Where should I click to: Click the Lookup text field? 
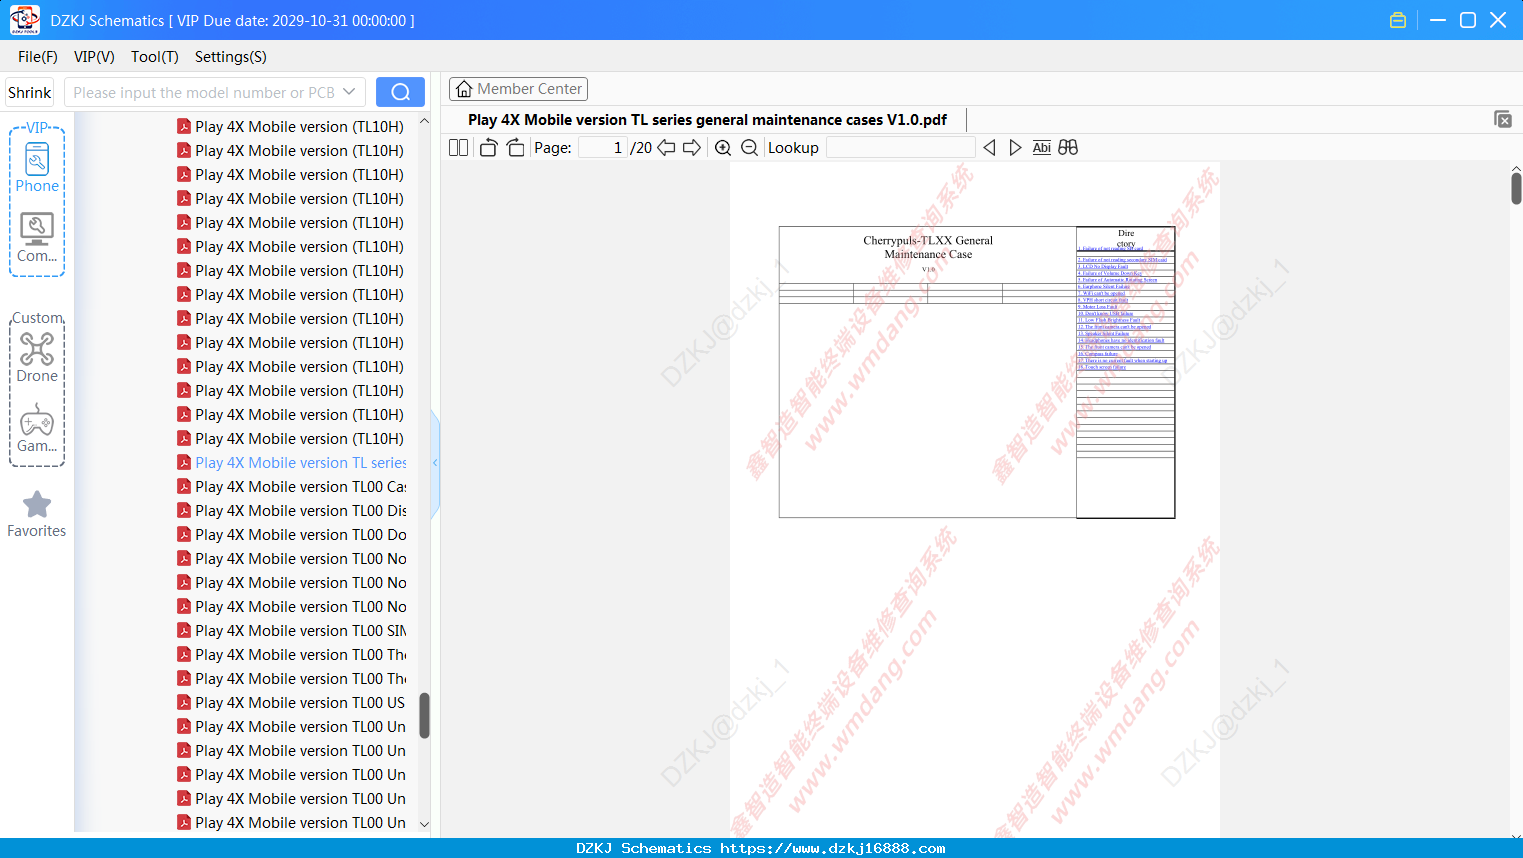900,148
